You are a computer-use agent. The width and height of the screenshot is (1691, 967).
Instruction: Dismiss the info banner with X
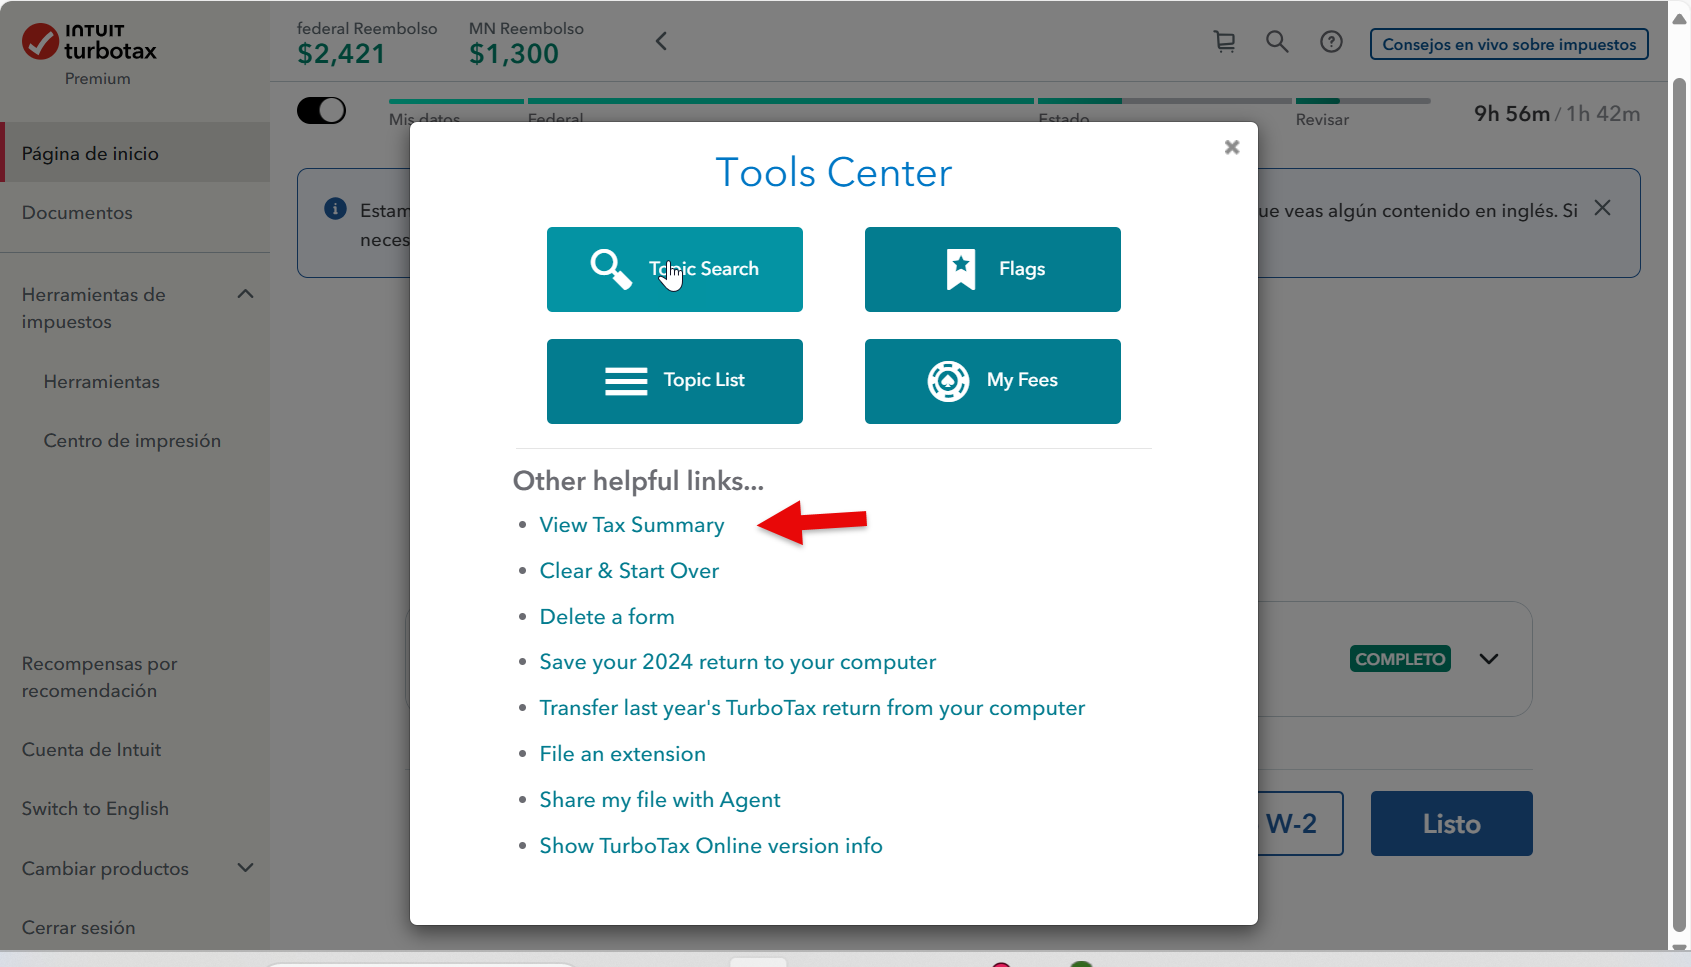pos(1602,208)
